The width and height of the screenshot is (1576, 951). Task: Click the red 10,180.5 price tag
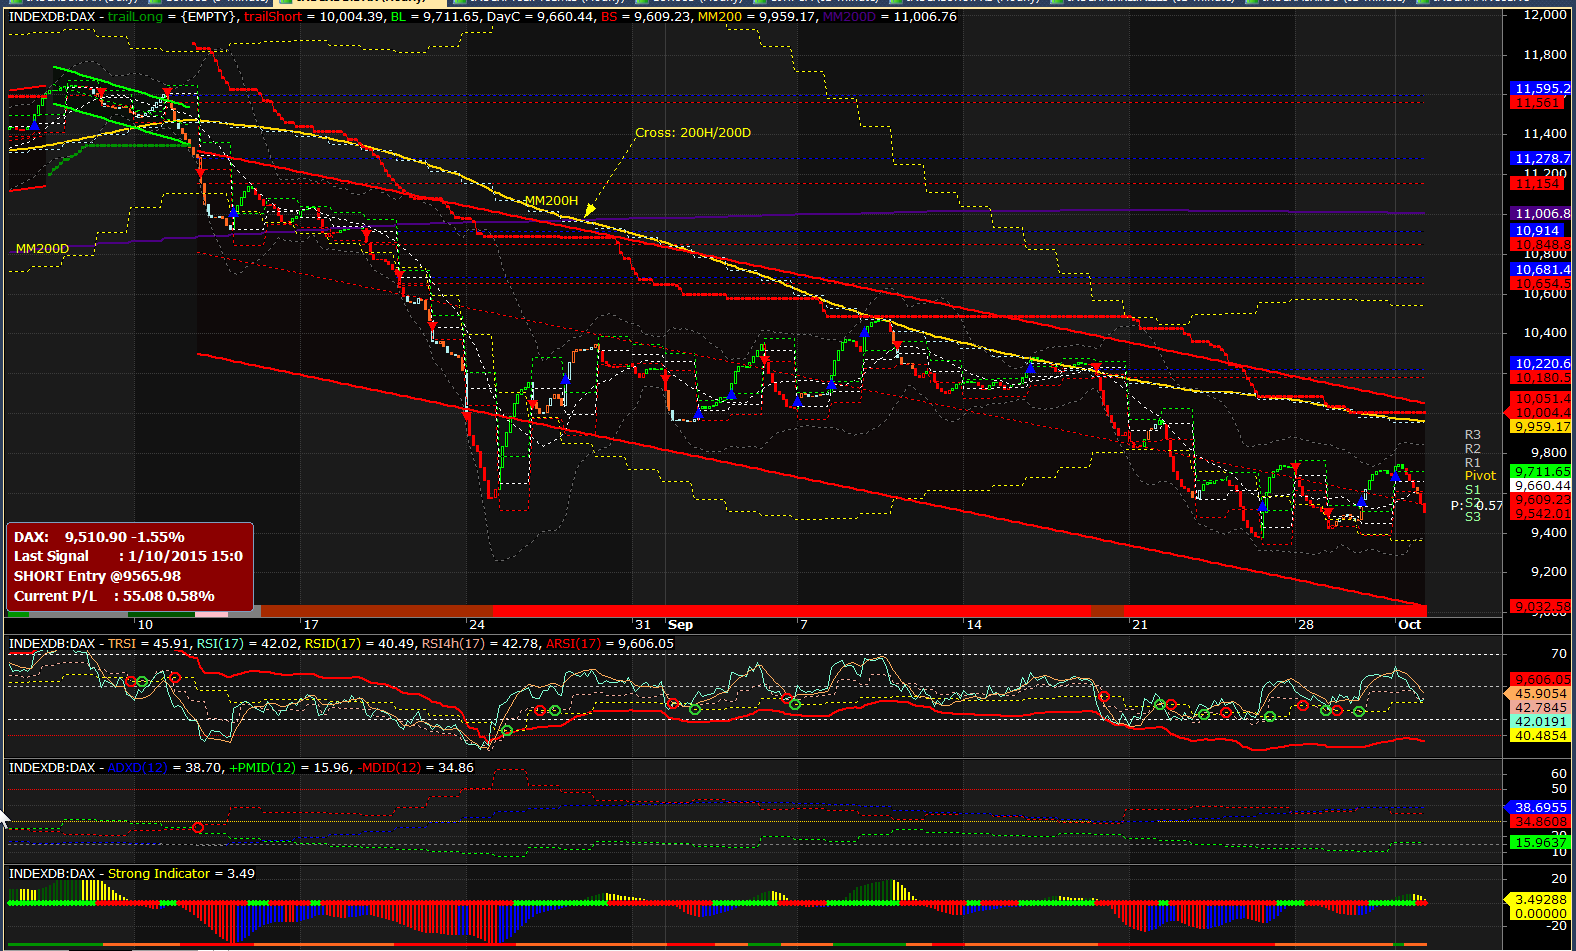pyautogui.click(x=1541, y=377)
